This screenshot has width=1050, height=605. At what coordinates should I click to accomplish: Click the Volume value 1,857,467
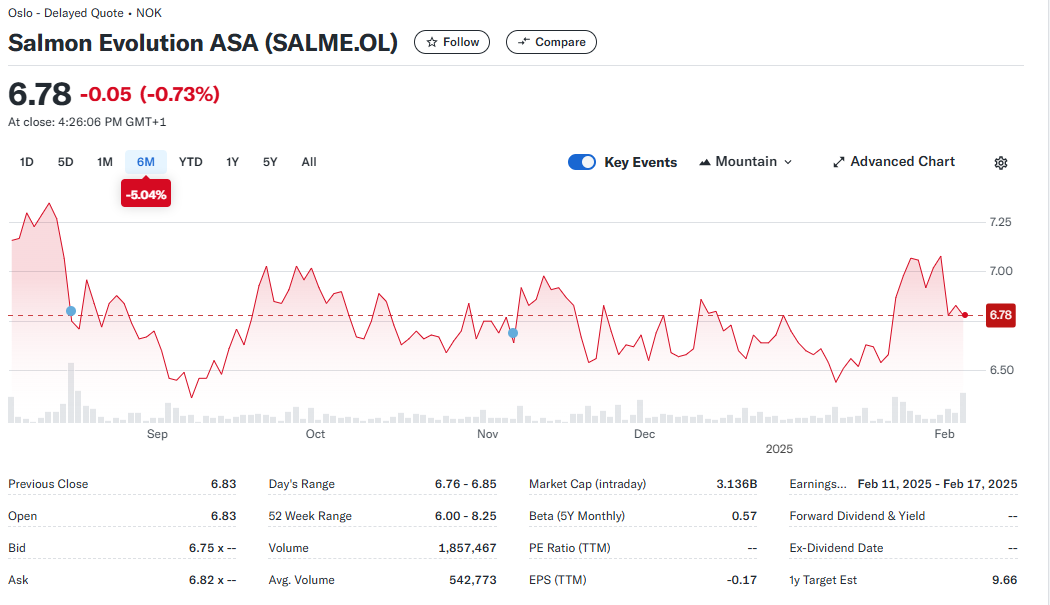(x=467, y=548)
